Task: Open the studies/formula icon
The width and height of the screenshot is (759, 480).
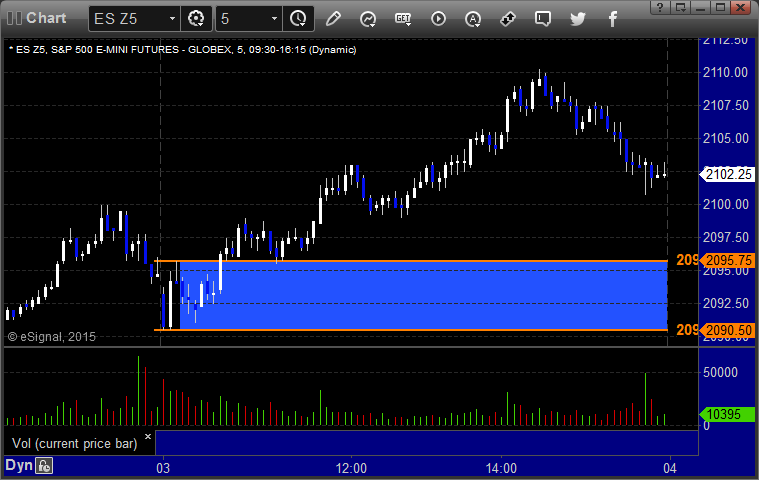Action: 368,19
